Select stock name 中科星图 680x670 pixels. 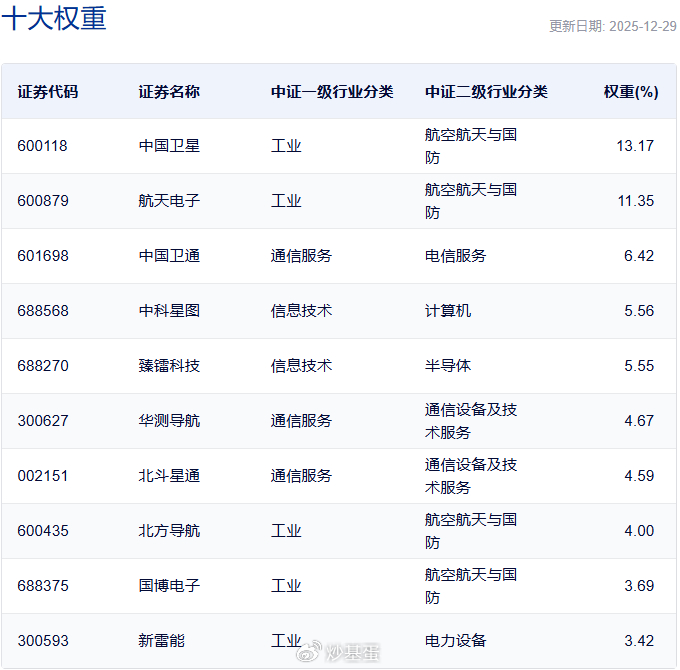[x=169, y=311]
